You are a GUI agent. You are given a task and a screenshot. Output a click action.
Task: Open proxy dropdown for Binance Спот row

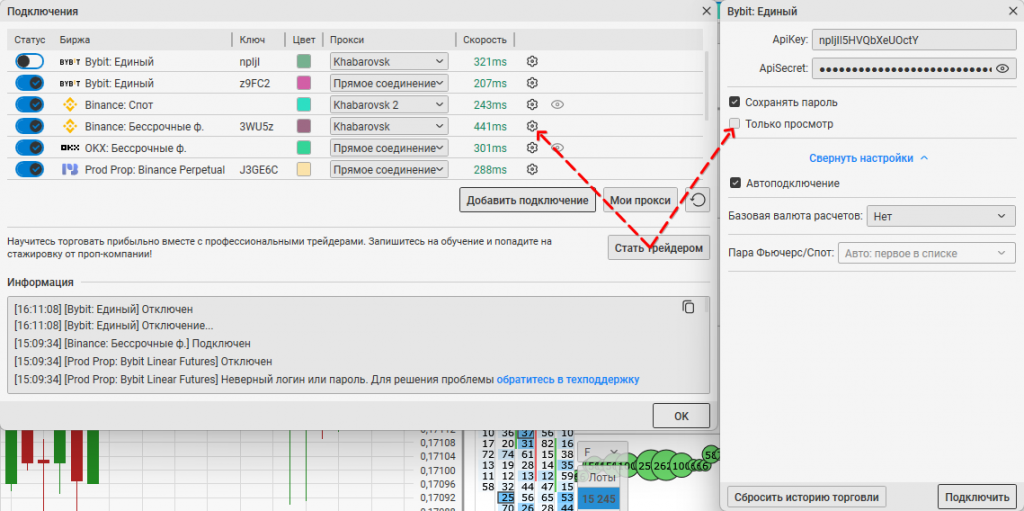click(388, 105)
